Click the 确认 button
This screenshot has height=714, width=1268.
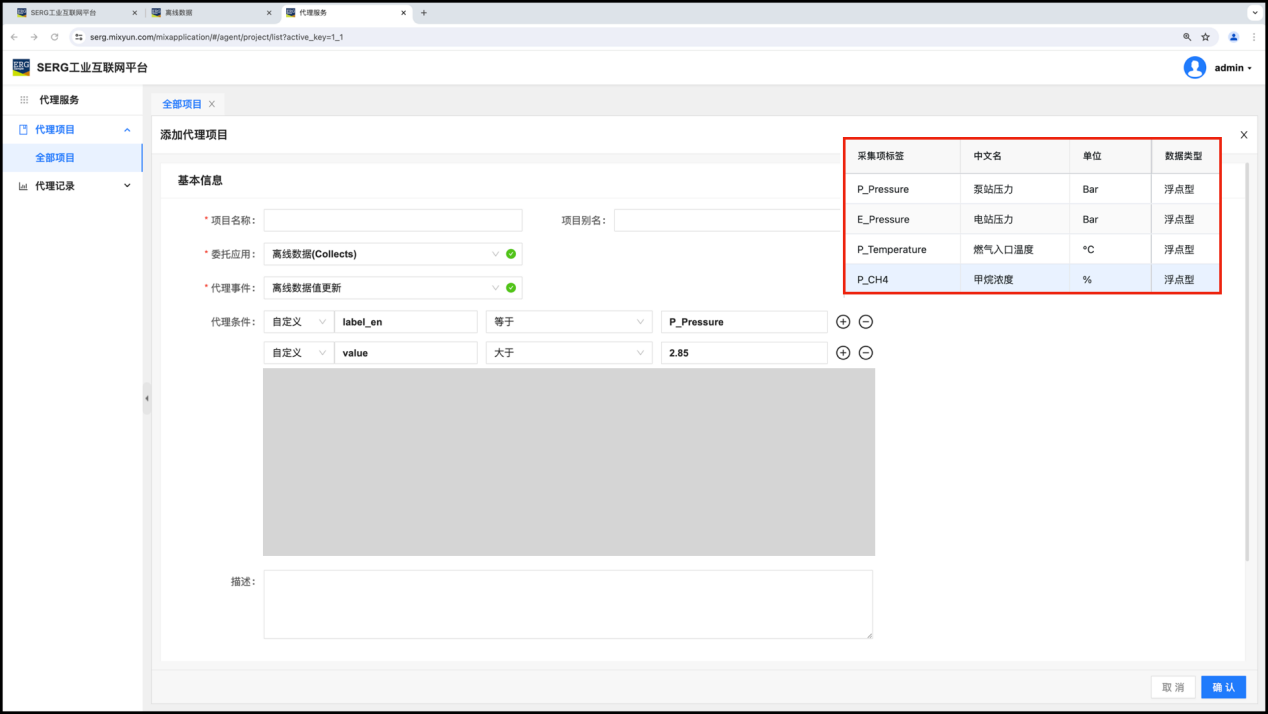pyautogui.click(x=1223, y=687)
